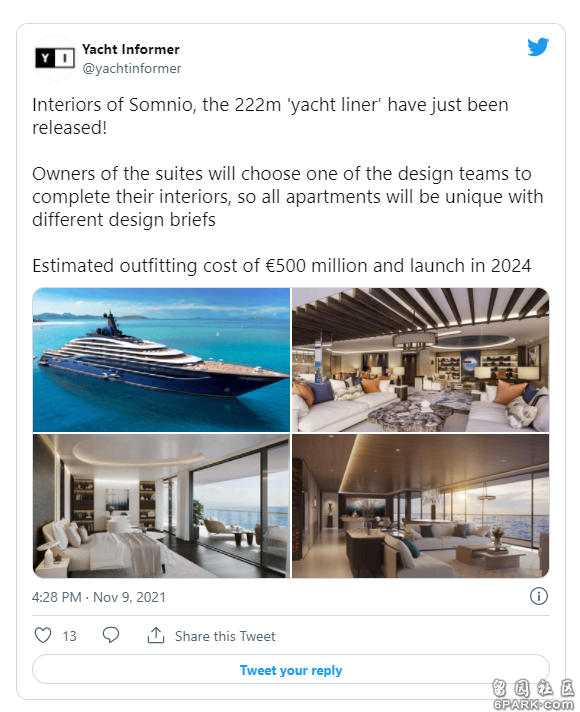
Task: View the lounge with beamed ceiling photo
Action: (421, 360)
